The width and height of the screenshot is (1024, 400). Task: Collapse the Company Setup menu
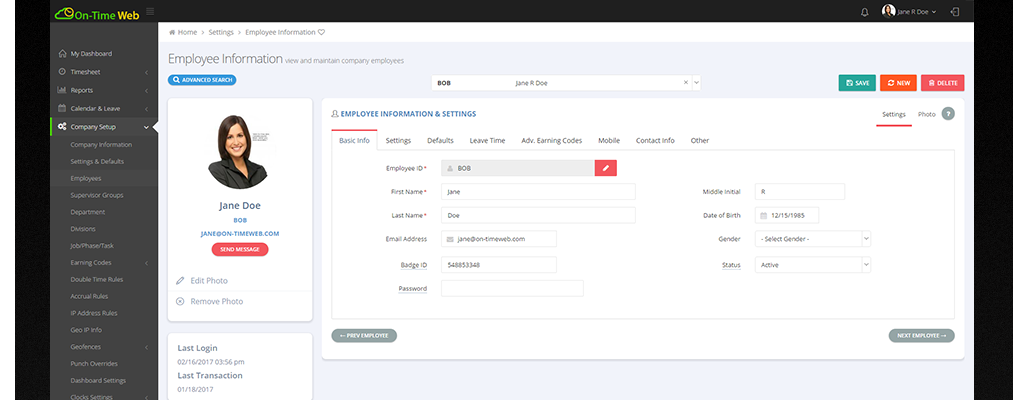pos(104,127)
